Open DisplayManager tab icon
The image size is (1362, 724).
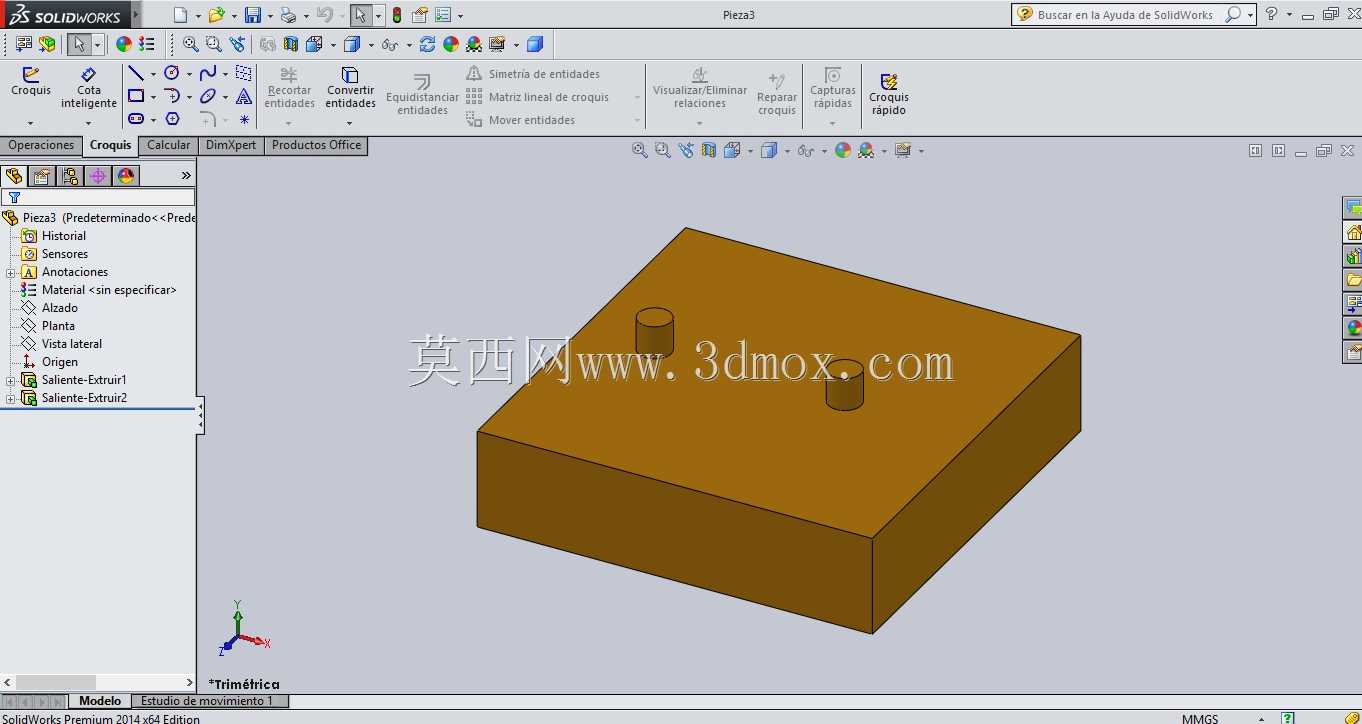coord(126,176)
